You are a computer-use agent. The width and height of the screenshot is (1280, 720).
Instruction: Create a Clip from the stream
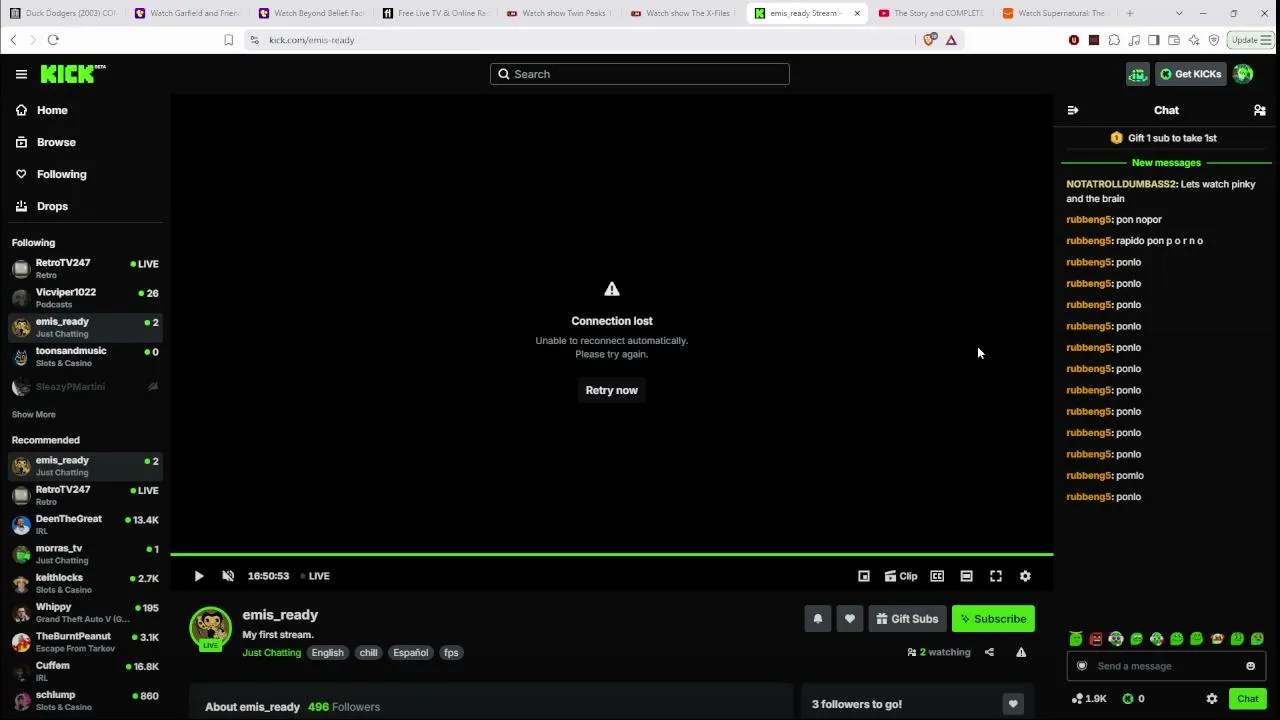click(901, 576)
